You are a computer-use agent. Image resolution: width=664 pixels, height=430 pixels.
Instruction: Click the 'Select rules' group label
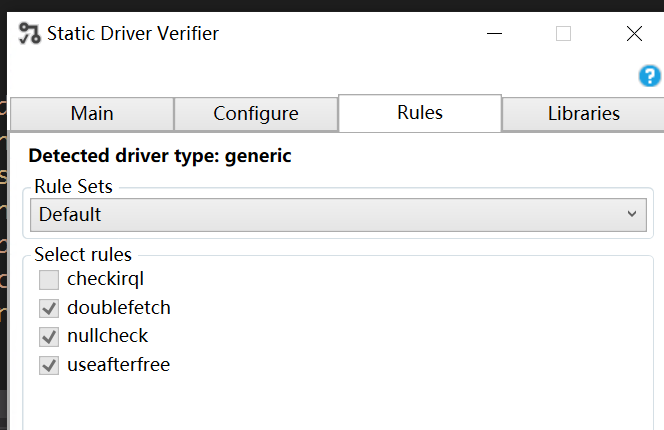pos(83,255)
